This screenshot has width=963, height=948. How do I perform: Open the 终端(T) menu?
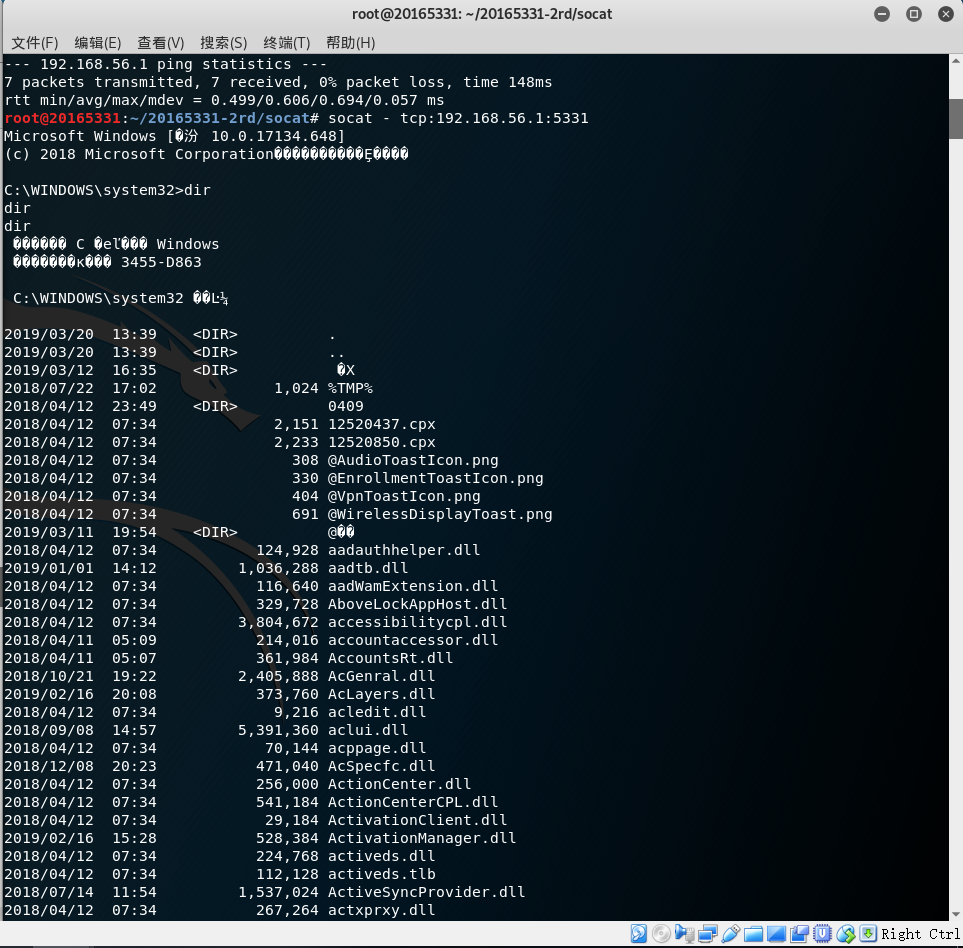(286, 42)
